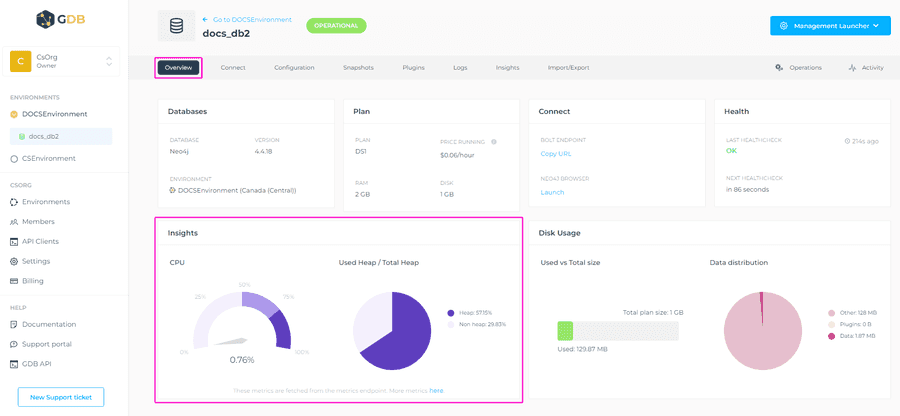Open the Activity panel

point(866,68)
